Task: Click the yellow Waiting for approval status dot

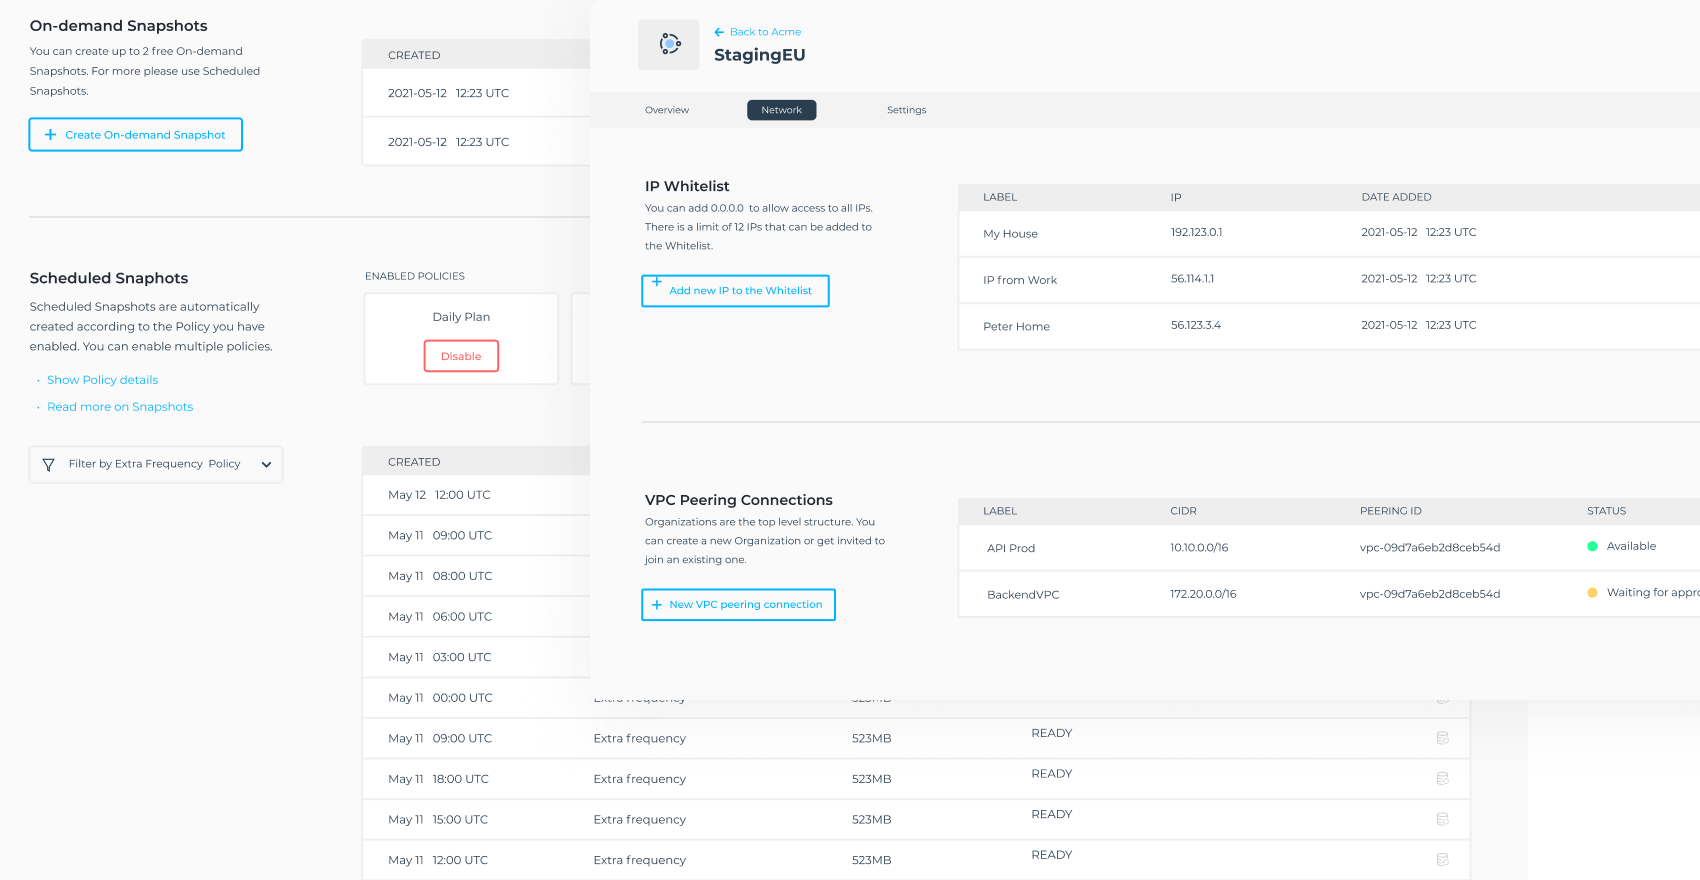Action: (x=1592, y=593)
